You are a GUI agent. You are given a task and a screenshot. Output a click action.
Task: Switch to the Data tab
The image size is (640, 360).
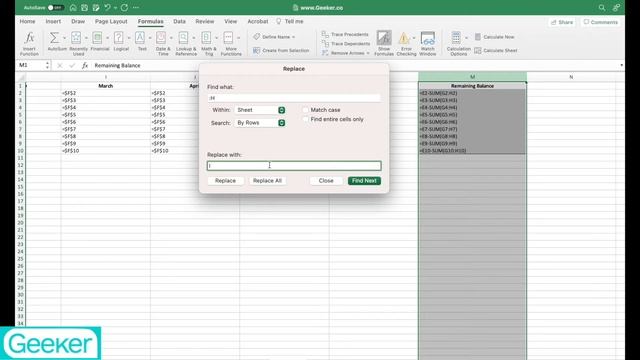click(179, 21)
